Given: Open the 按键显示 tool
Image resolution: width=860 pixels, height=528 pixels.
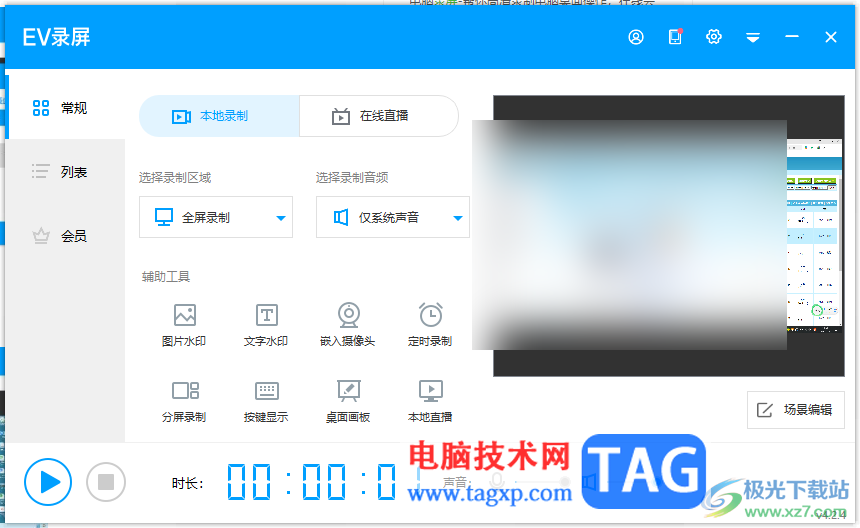Looking at the screenshot, I should coord(266,401).
